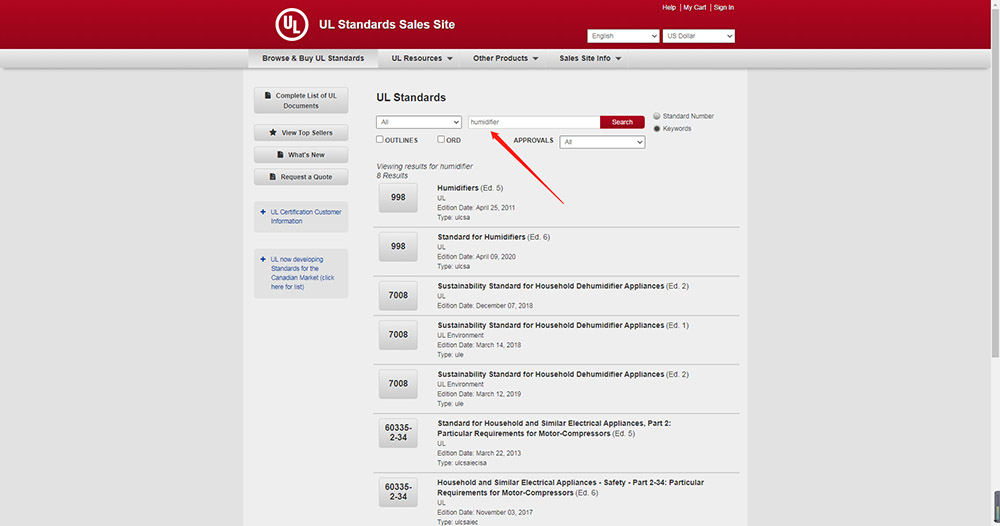This screenshot has height=526, width=1000.
Task: Tick the ORD checkbox
Action: coord(441,140)
